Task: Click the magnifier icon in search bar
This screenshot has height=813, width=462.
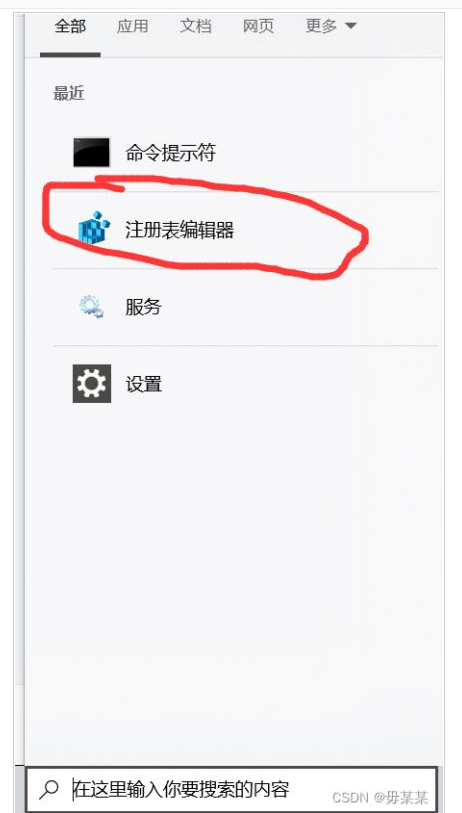Action: [x=49, y=789]
